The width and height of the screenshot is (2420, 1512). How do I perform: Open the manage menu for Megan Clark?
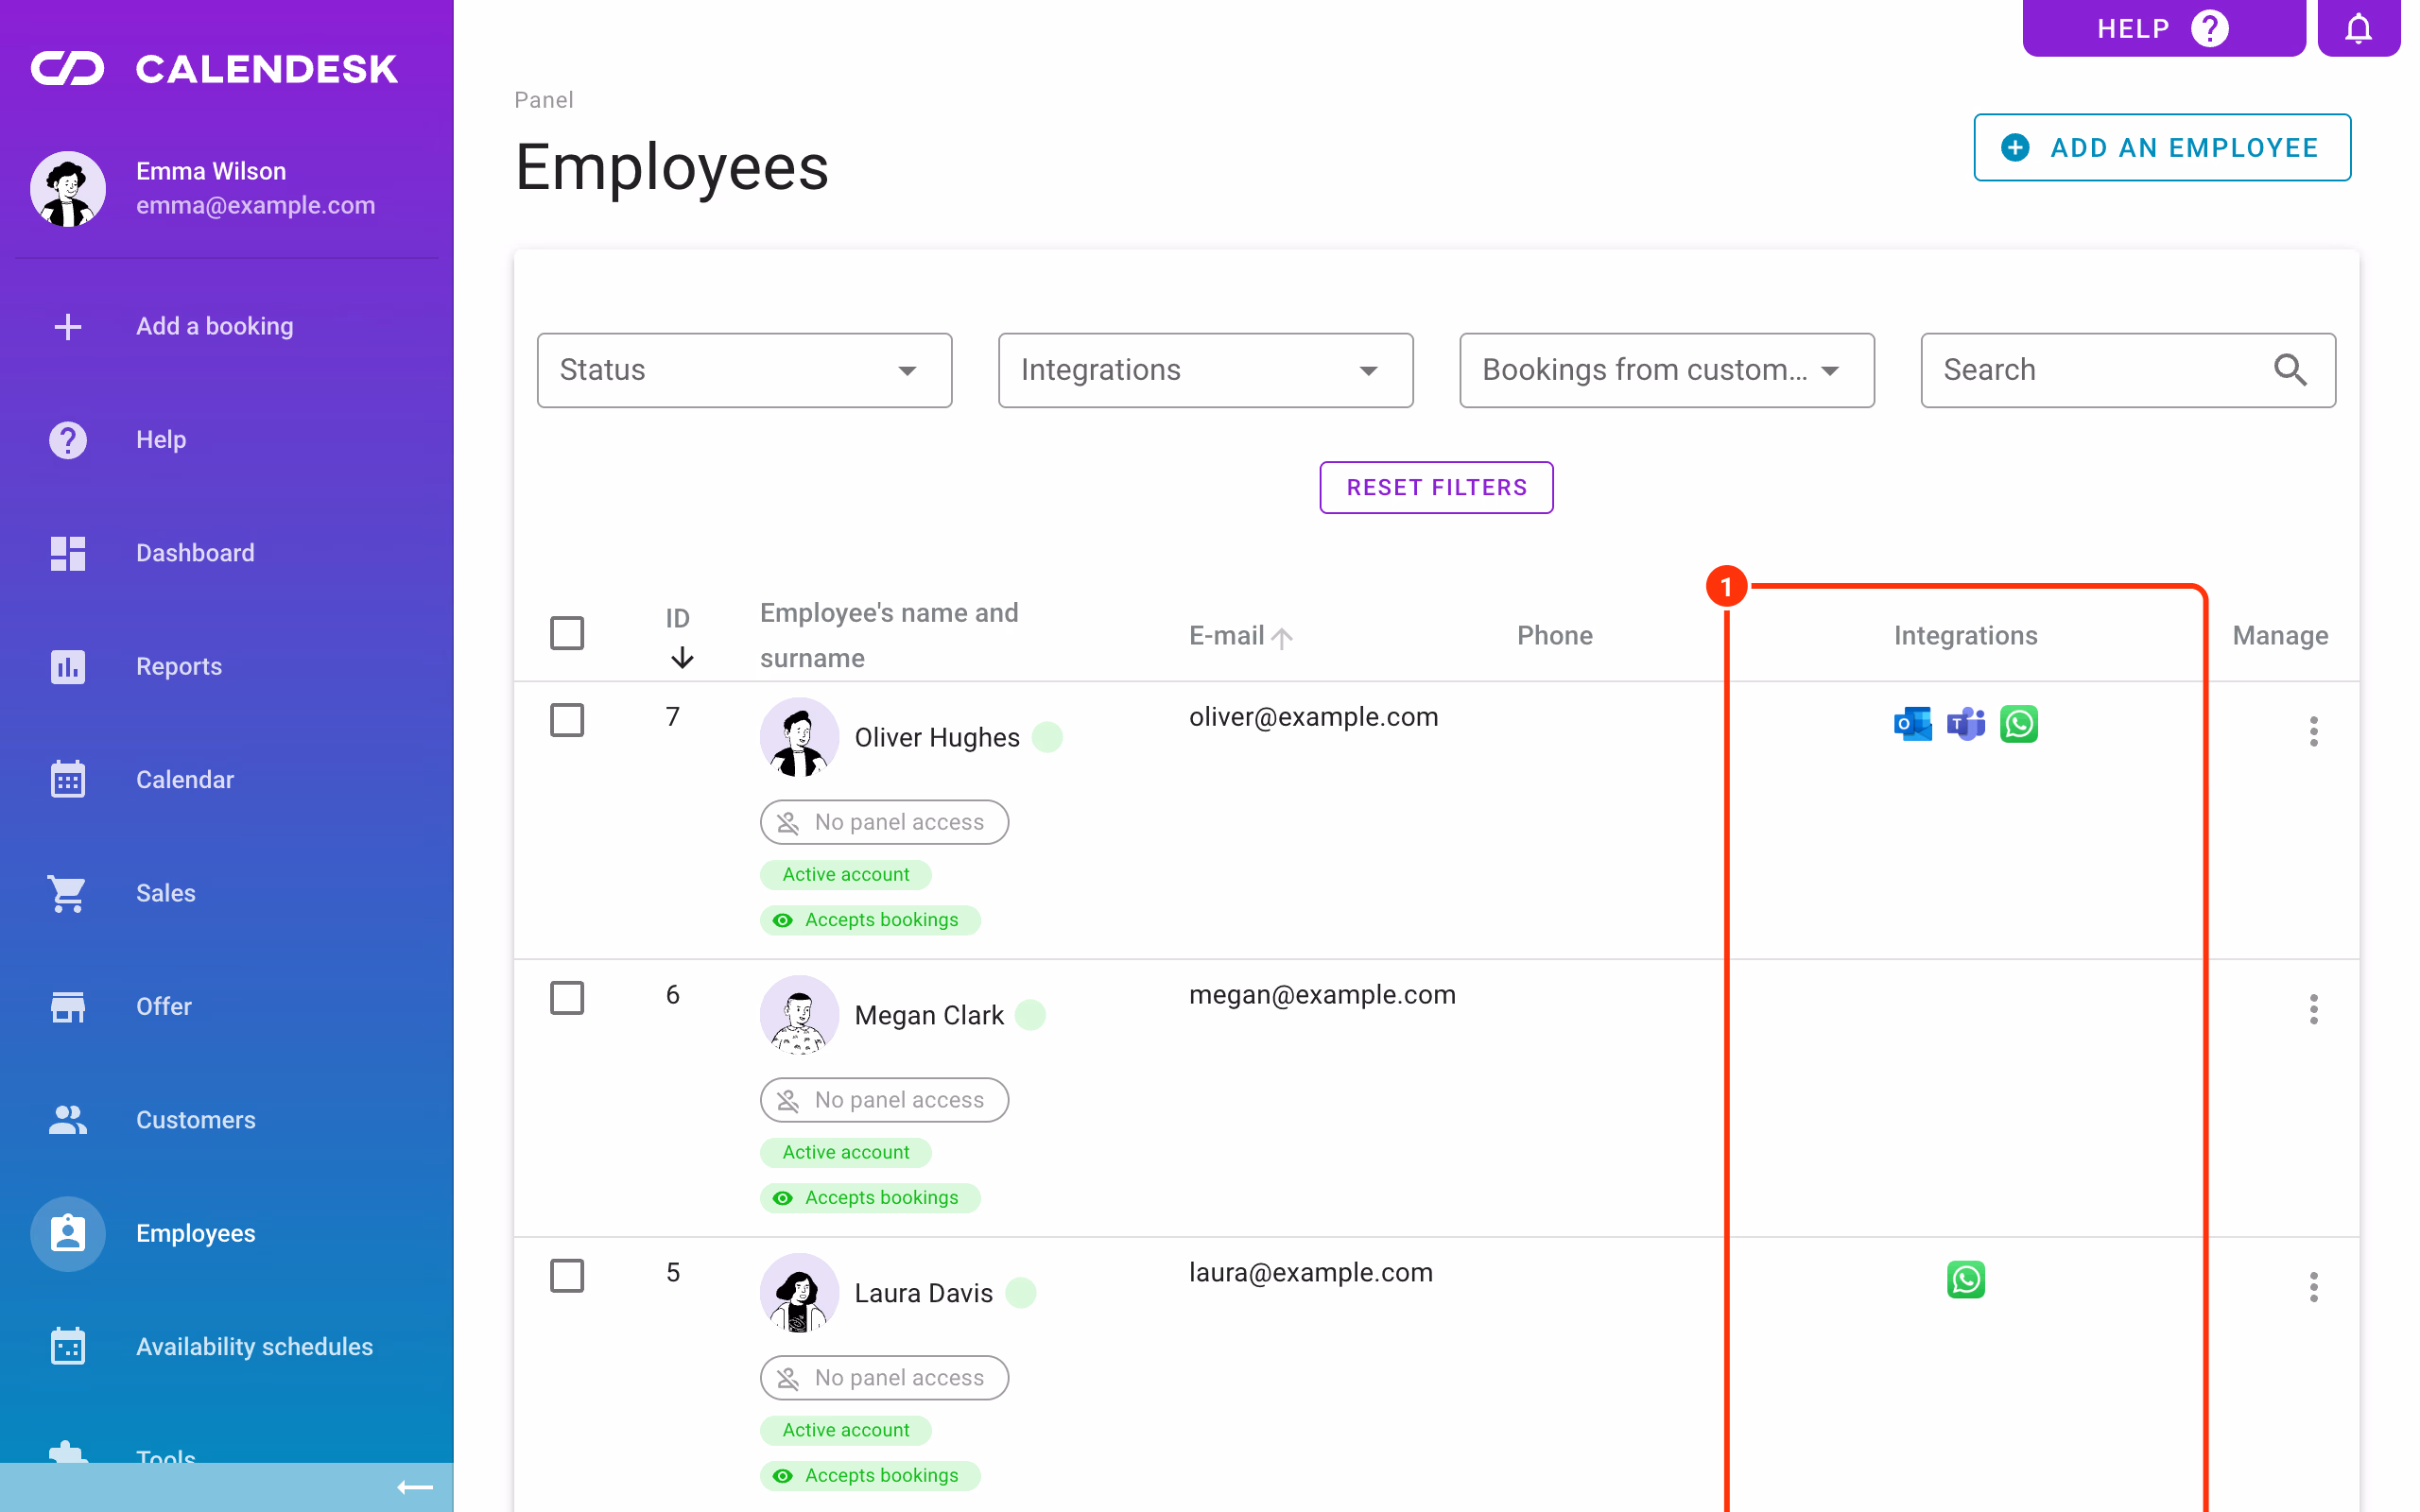[2313, 1009]
